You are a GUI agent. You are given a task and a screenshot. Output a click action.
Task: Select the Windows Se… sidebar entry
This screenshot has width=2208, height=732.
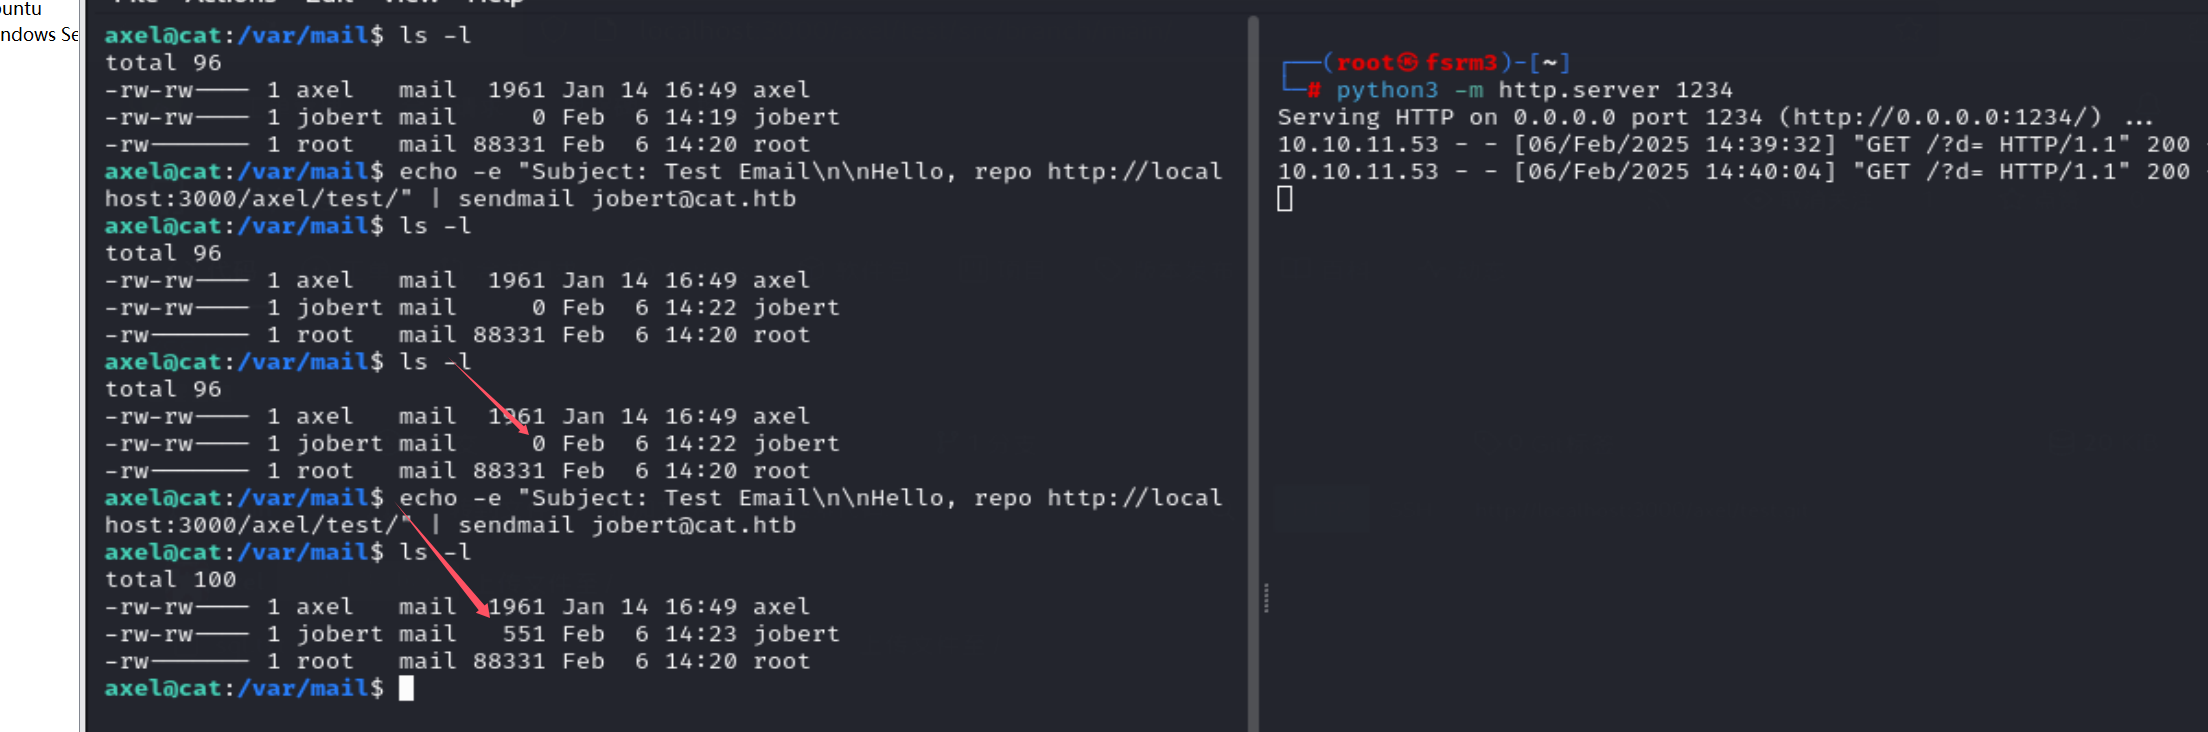40,35
